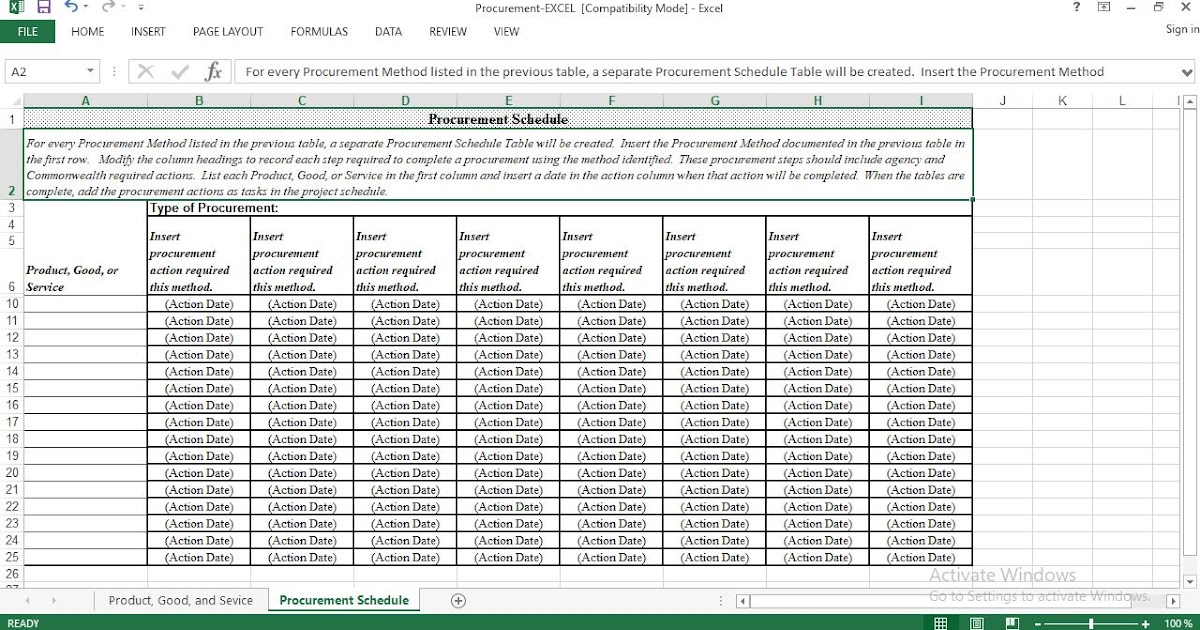This screenshot has height=630, width=1200.
Task: Click vertical scrollbar up arrow
Action: pyautogui.click(x=1190, y=101)
